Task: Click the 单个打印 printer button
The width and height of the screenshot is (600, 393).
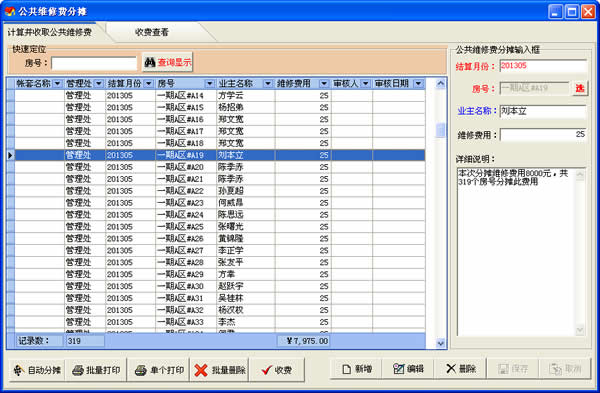Action: click(x=159, y=370)
